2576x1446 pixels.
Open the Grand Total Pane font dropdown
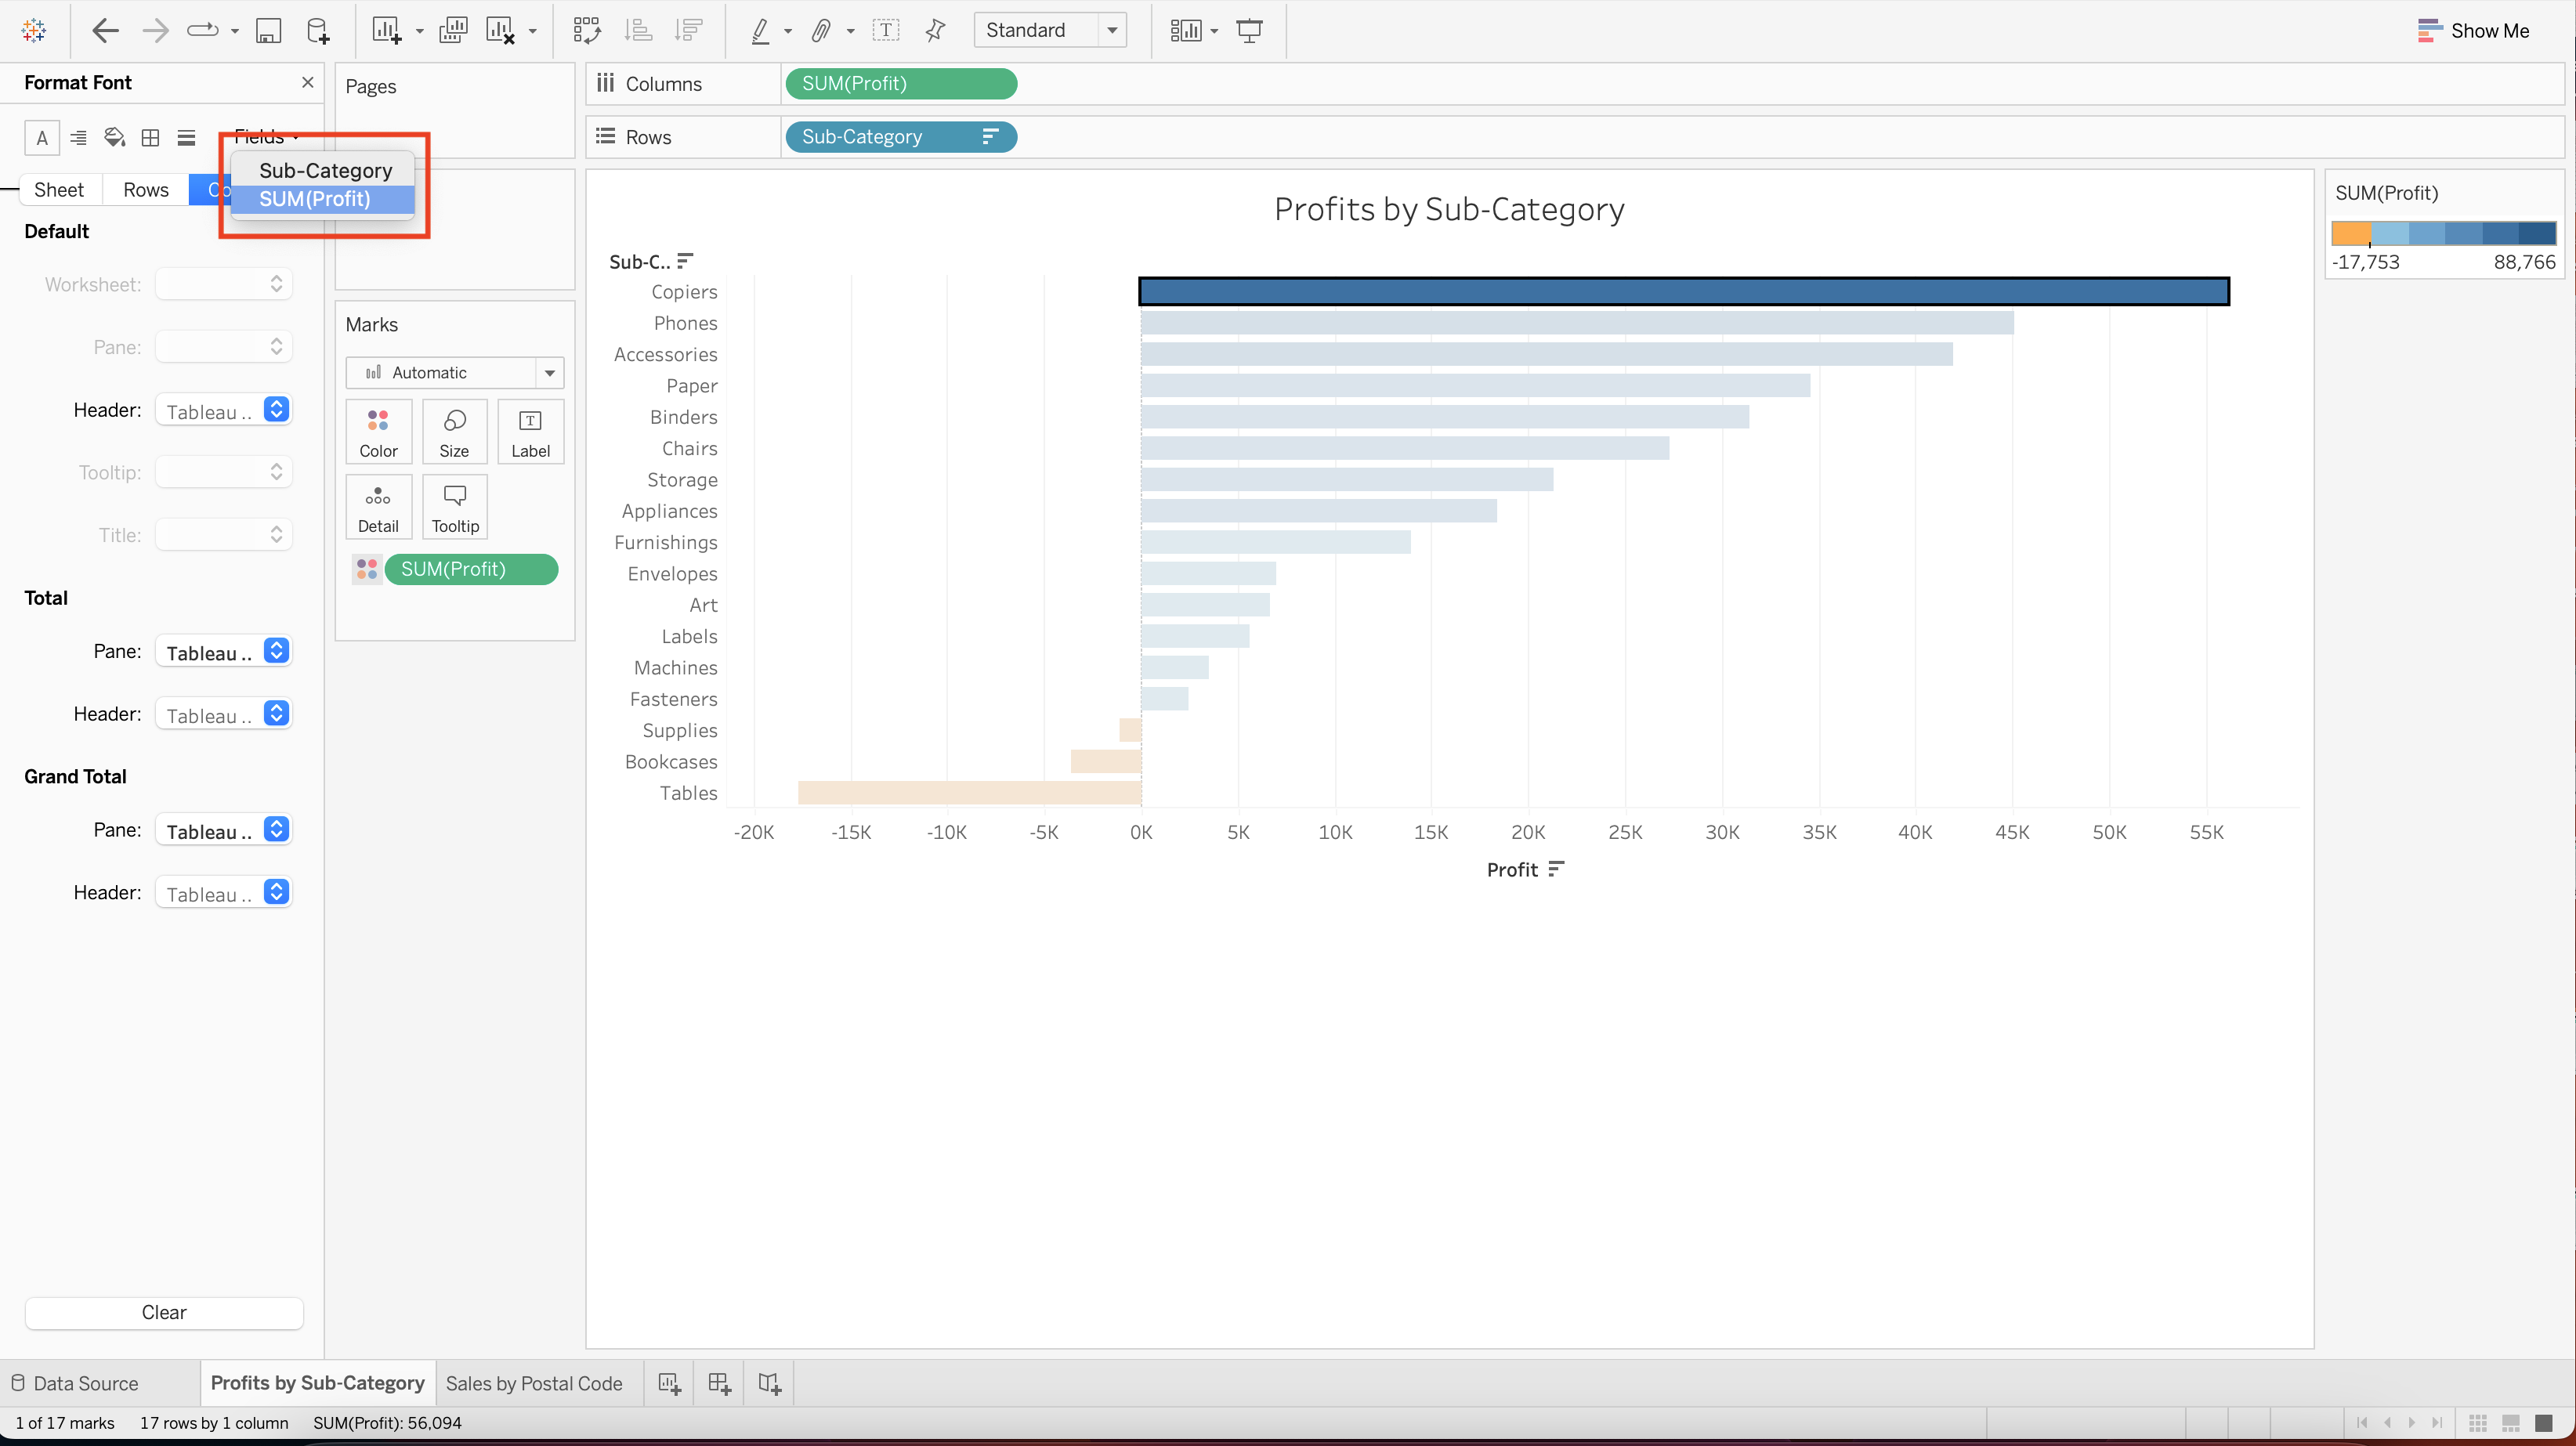click(223, 830)
